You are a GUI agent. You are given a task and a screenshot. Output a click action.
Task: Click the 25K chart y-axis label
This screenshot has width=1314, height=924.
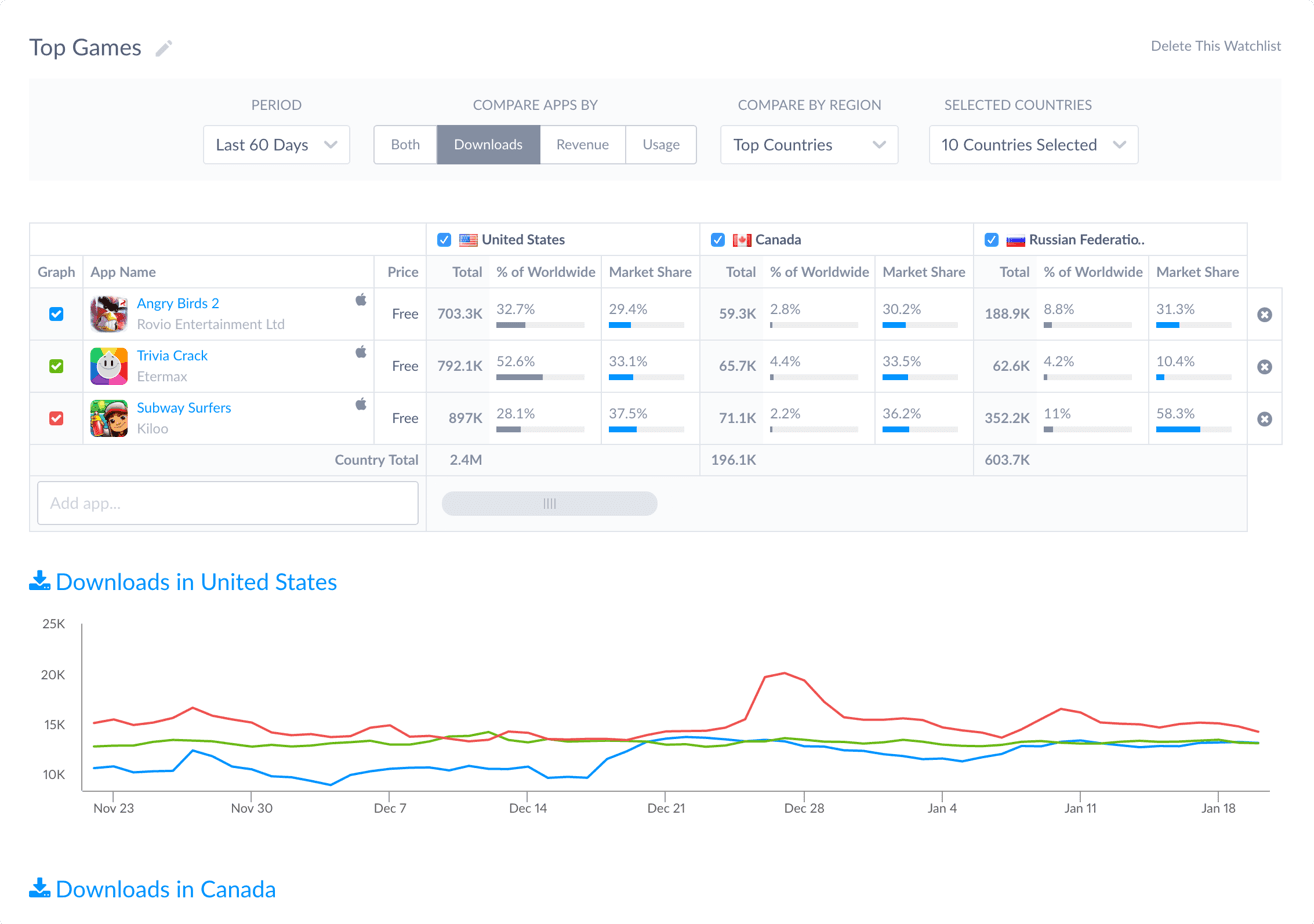[x=53, y=624]
